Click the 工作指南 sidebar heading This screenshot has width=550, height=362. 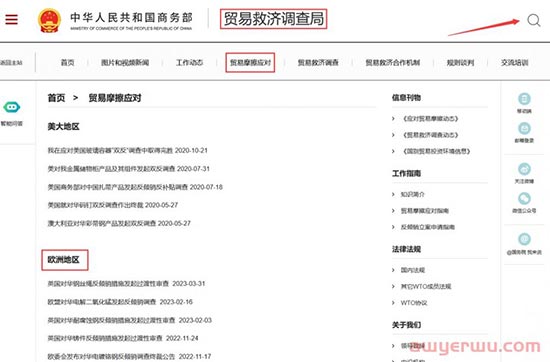[x=406, y=174]
